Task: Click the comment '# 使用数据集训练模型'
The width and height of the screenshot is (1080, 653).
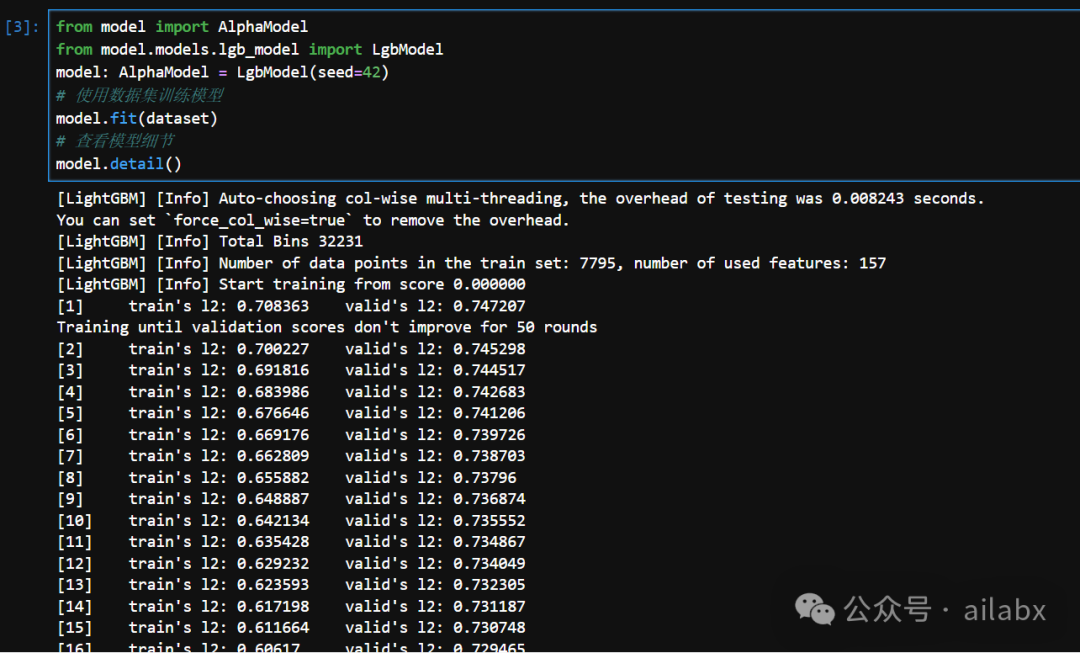Action: coord(140,95)
